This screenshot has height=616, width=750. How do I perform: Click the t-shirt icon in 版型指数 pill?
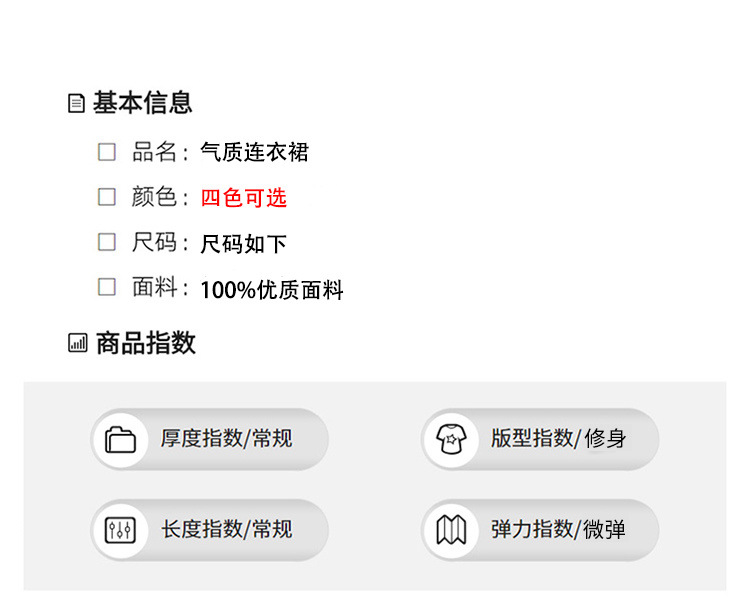pos(451,439)
